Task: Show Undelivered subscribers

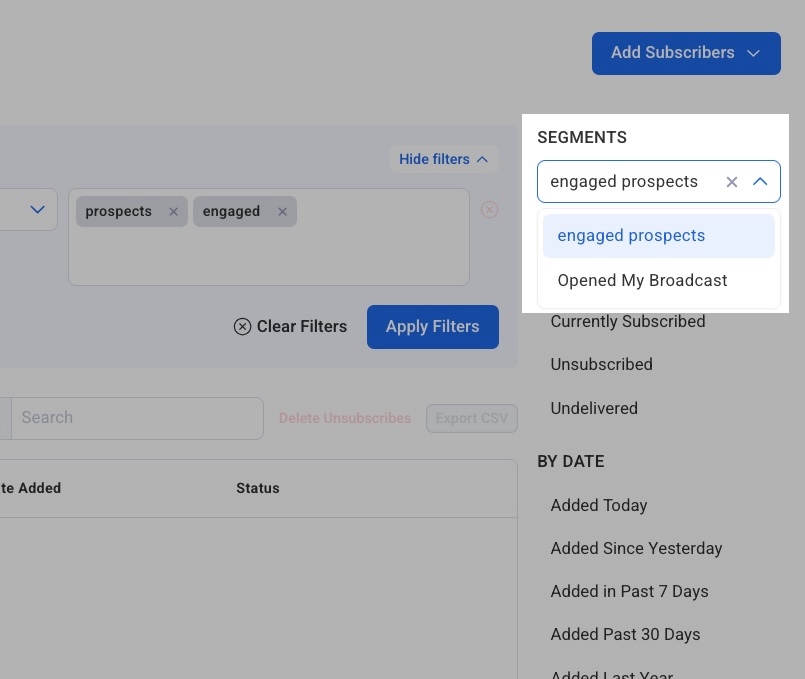Action: pyautogui.click(x=593, y=408)
